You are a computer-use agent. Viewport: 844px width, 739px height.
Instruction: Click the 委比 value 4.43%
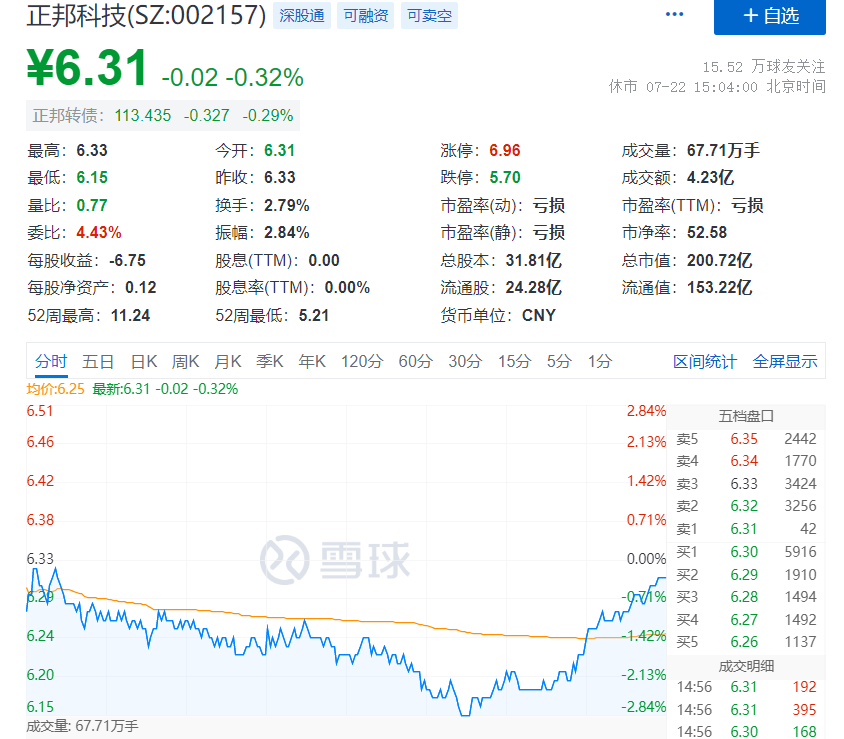click(99, 233)
